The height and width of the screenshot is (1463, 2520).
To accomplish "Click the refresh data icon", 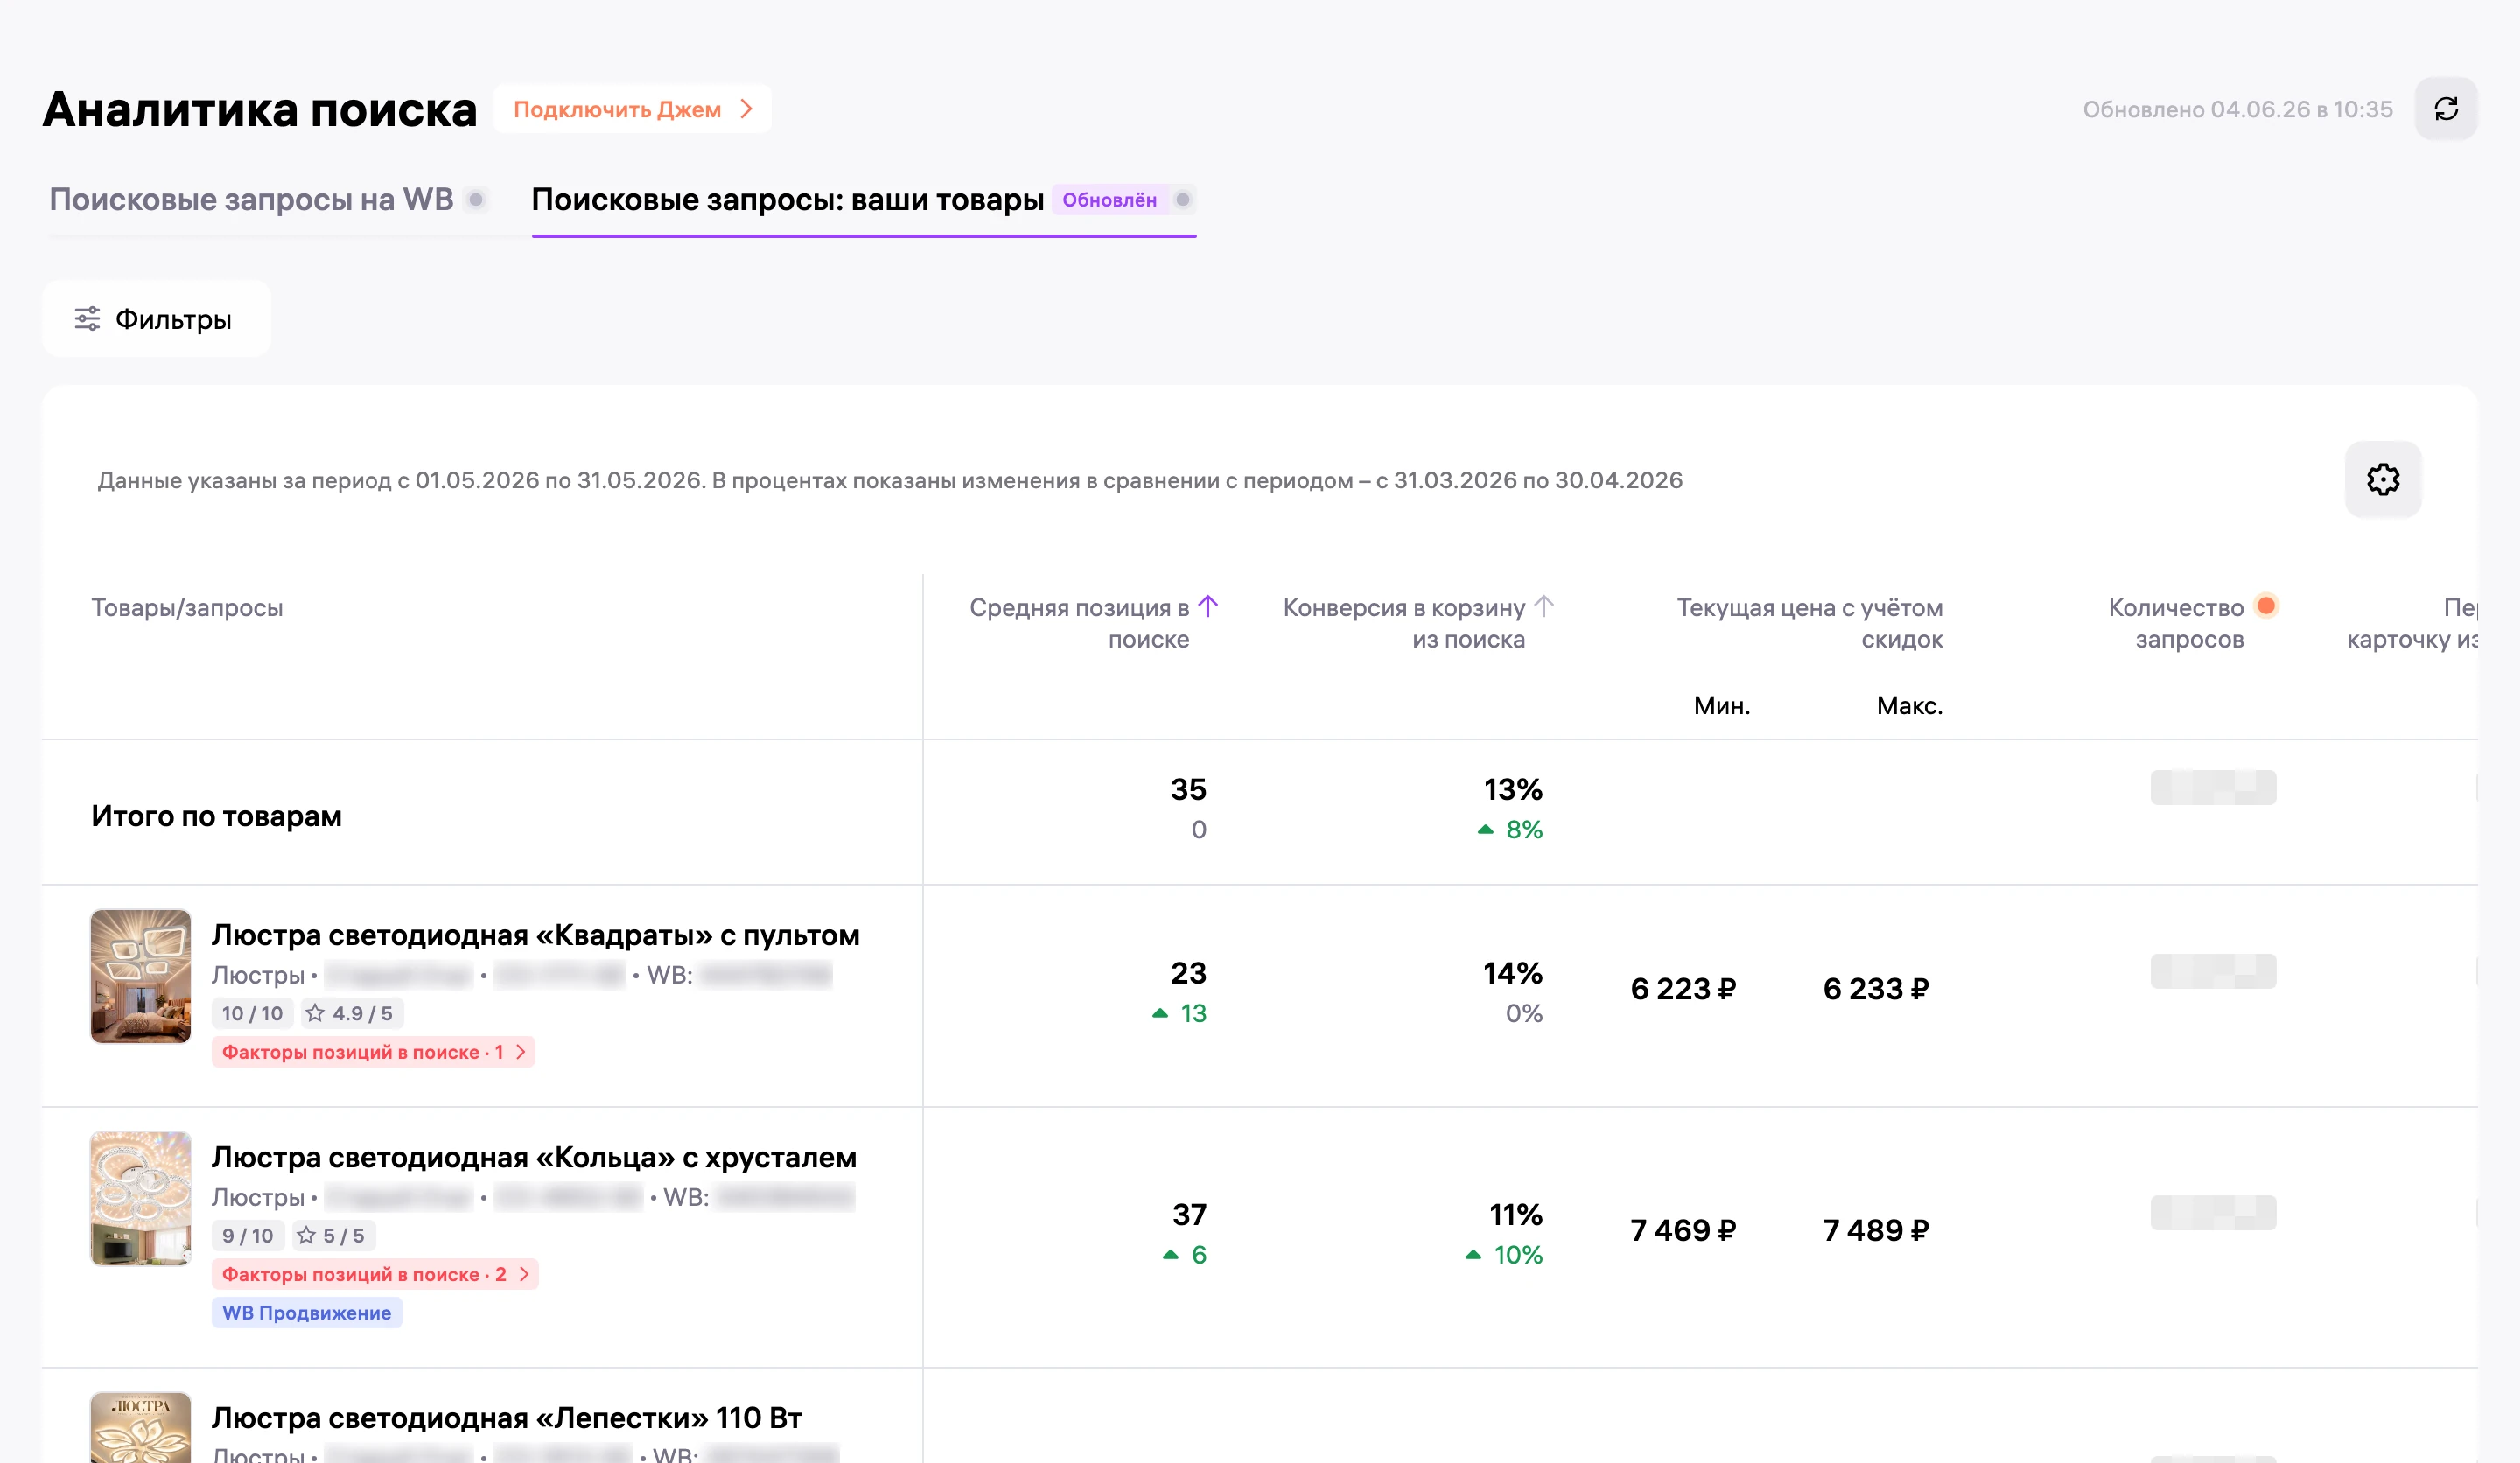I will coord(2445,109).
